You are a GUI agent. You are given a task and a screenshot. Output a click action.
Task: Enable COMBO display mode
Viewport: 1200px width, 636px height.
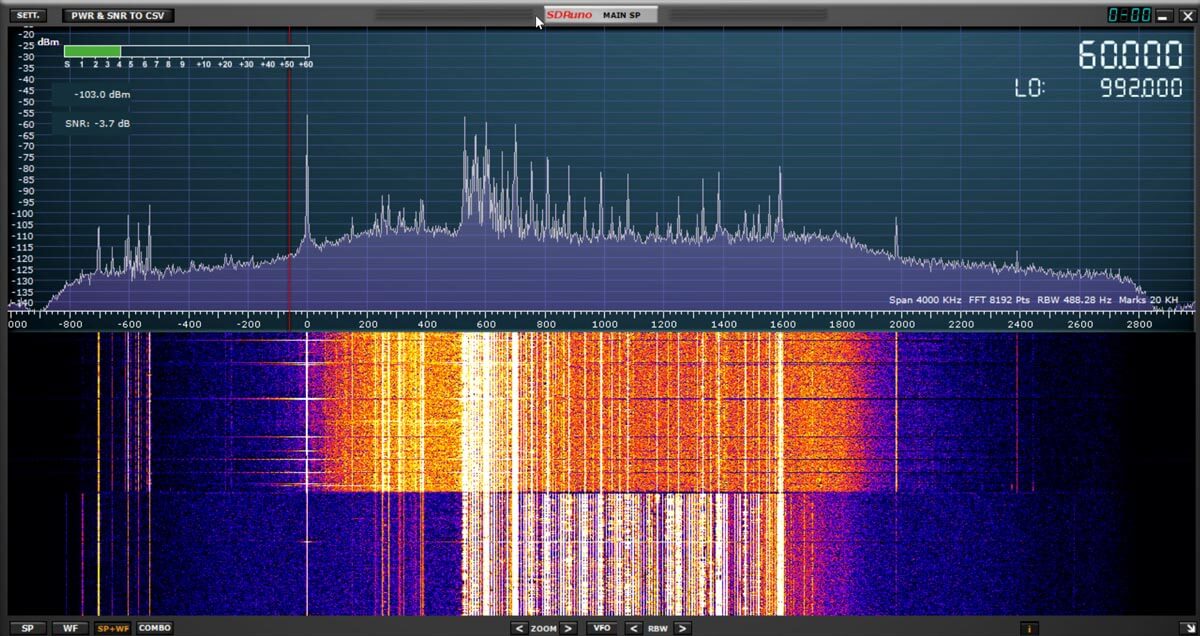click(x=154, y=628)
